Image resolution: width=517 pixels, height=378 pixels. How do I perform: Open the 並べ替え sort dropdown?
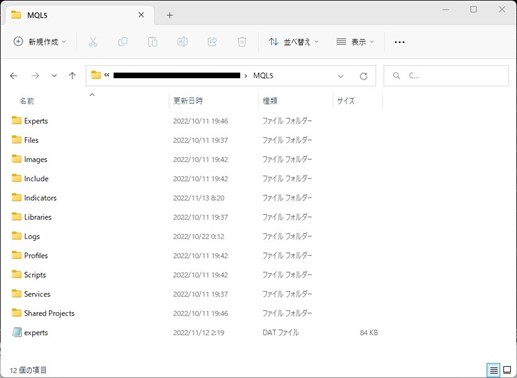point(294,42)
